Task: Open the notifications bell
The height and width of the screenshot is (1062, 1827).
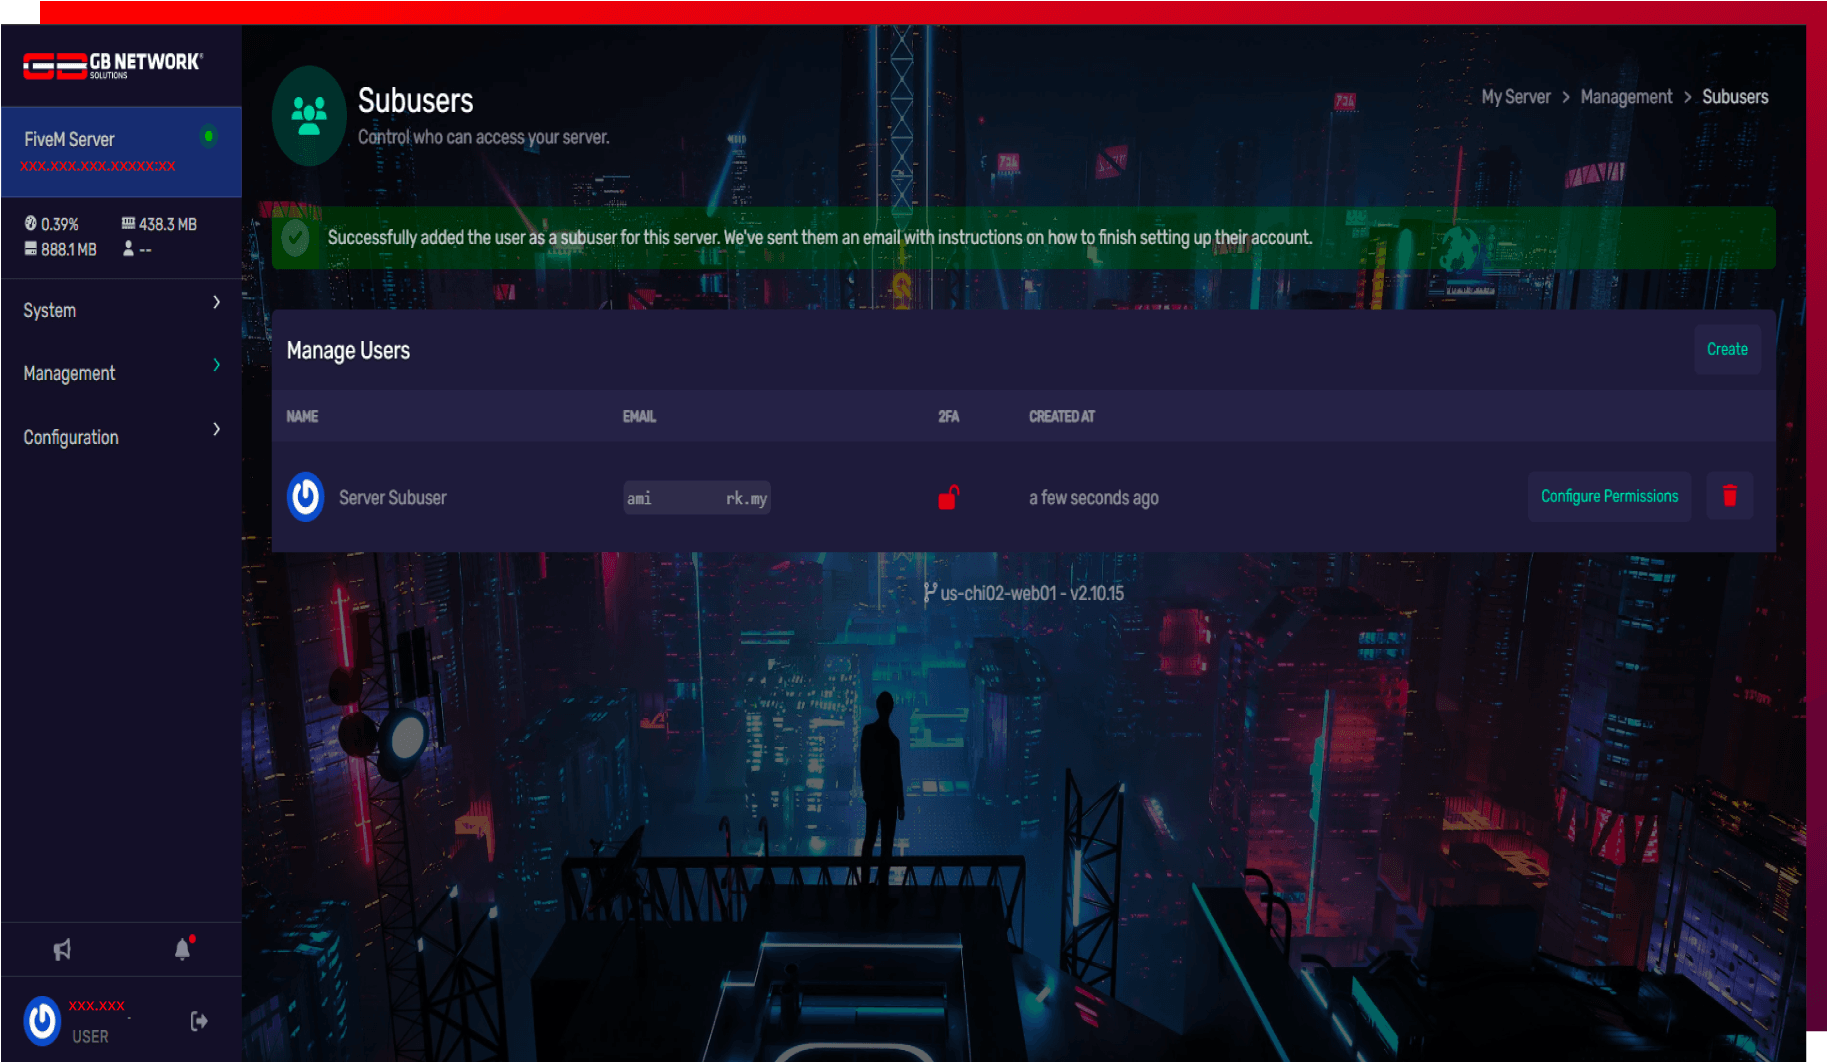Action: coord(182,949)
